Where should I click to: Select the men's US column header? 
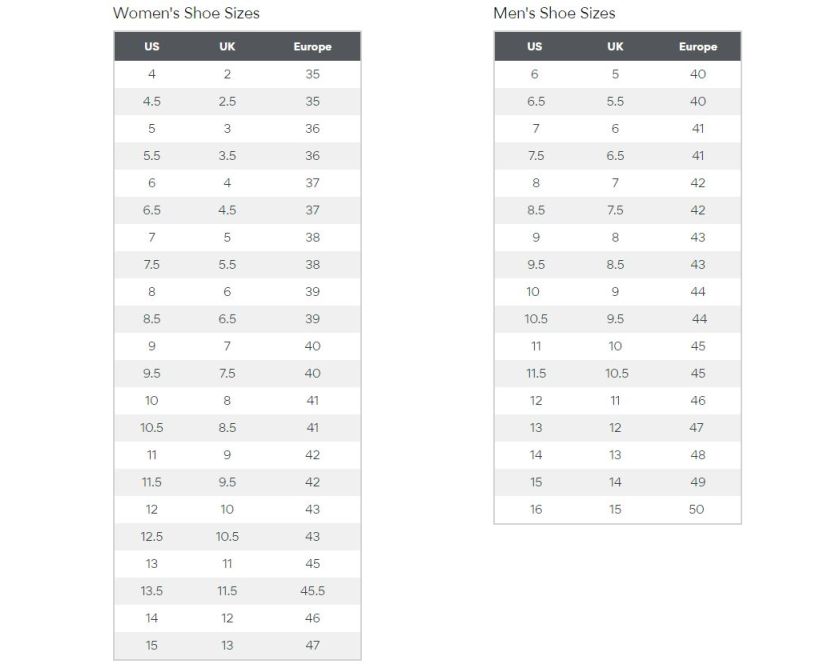[x=535, y=47]
